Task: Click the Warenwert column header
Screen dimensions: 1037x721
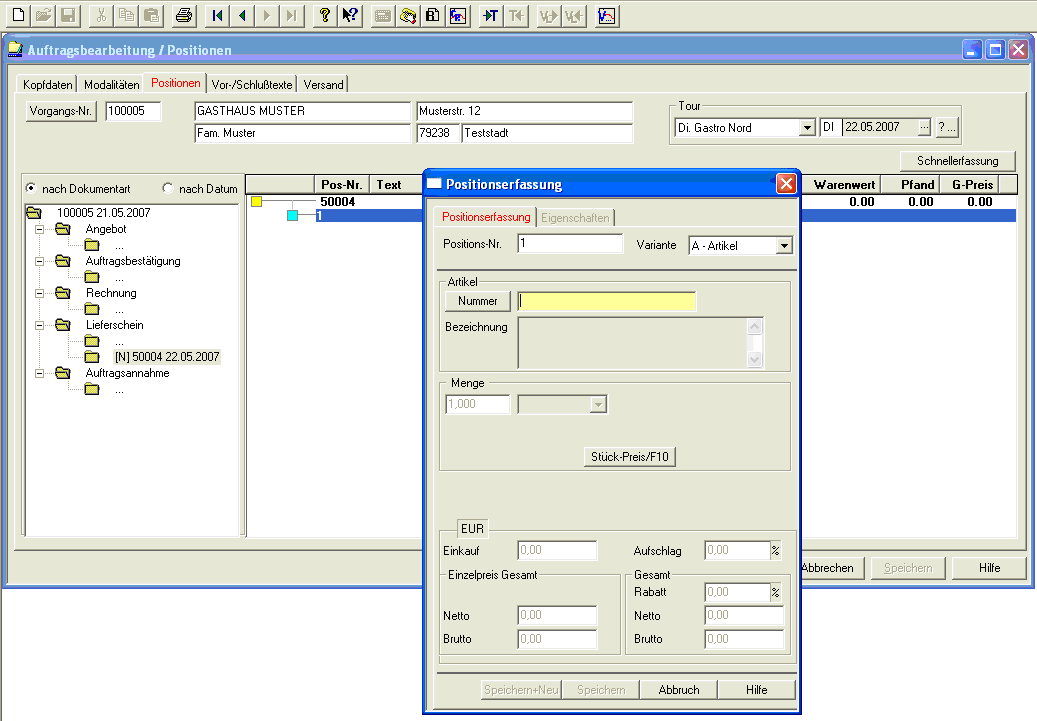Action: point(844,185)
